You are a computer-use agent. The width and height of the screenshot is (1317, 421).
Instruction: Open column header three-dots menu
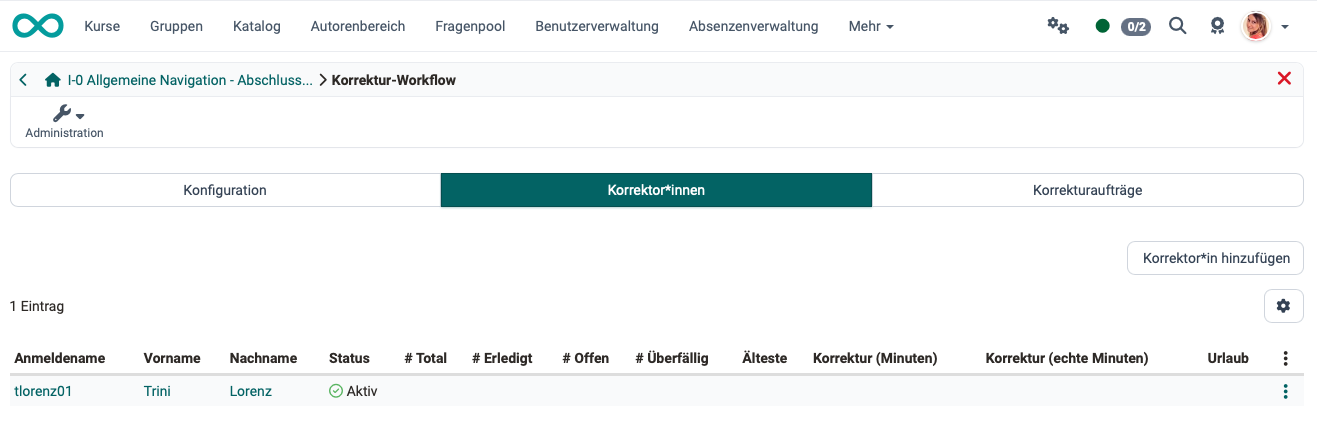[x=1286, y=358]
